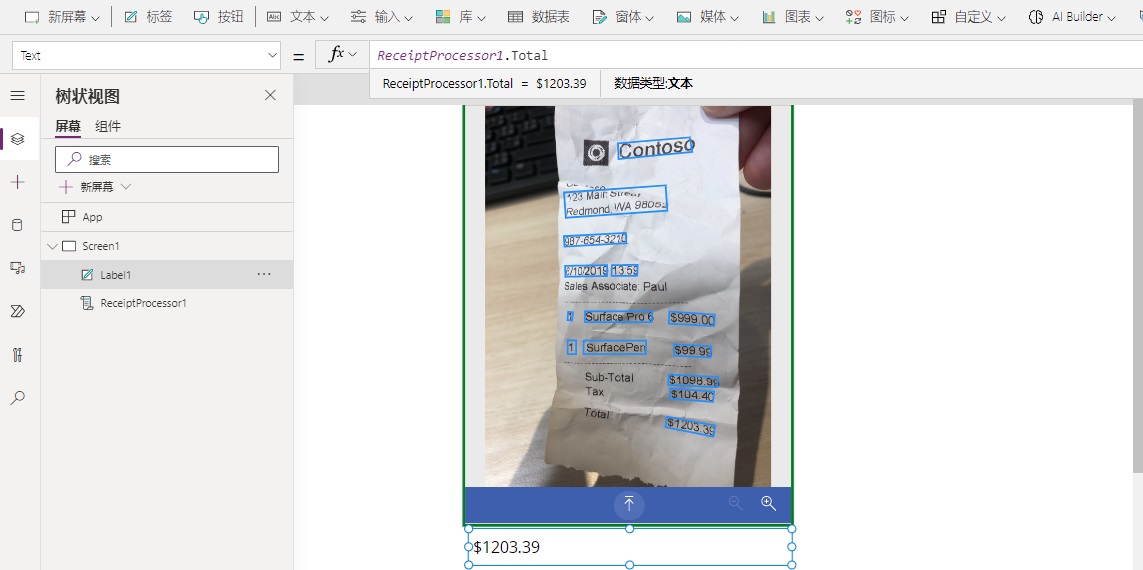Collapse the Screen1 tree node

click(x=52, y=246)
